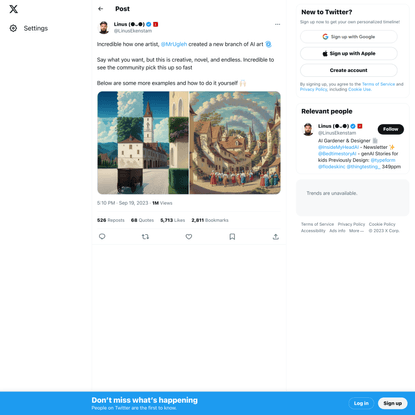Click the X logo home icon

(x=13, y=9)
